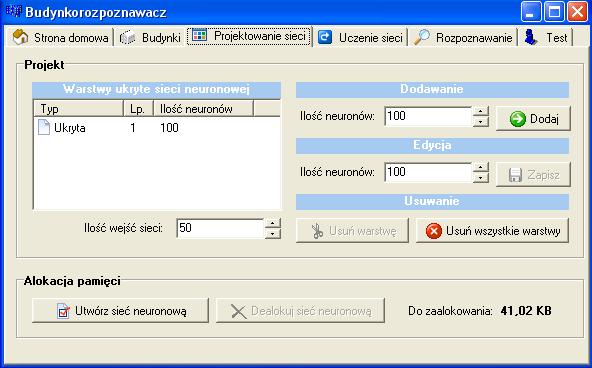This screenshot has width=592, height=368.
Task: Click the refresh icon on Uczenie sieci tab
Action: pos(325,37)
